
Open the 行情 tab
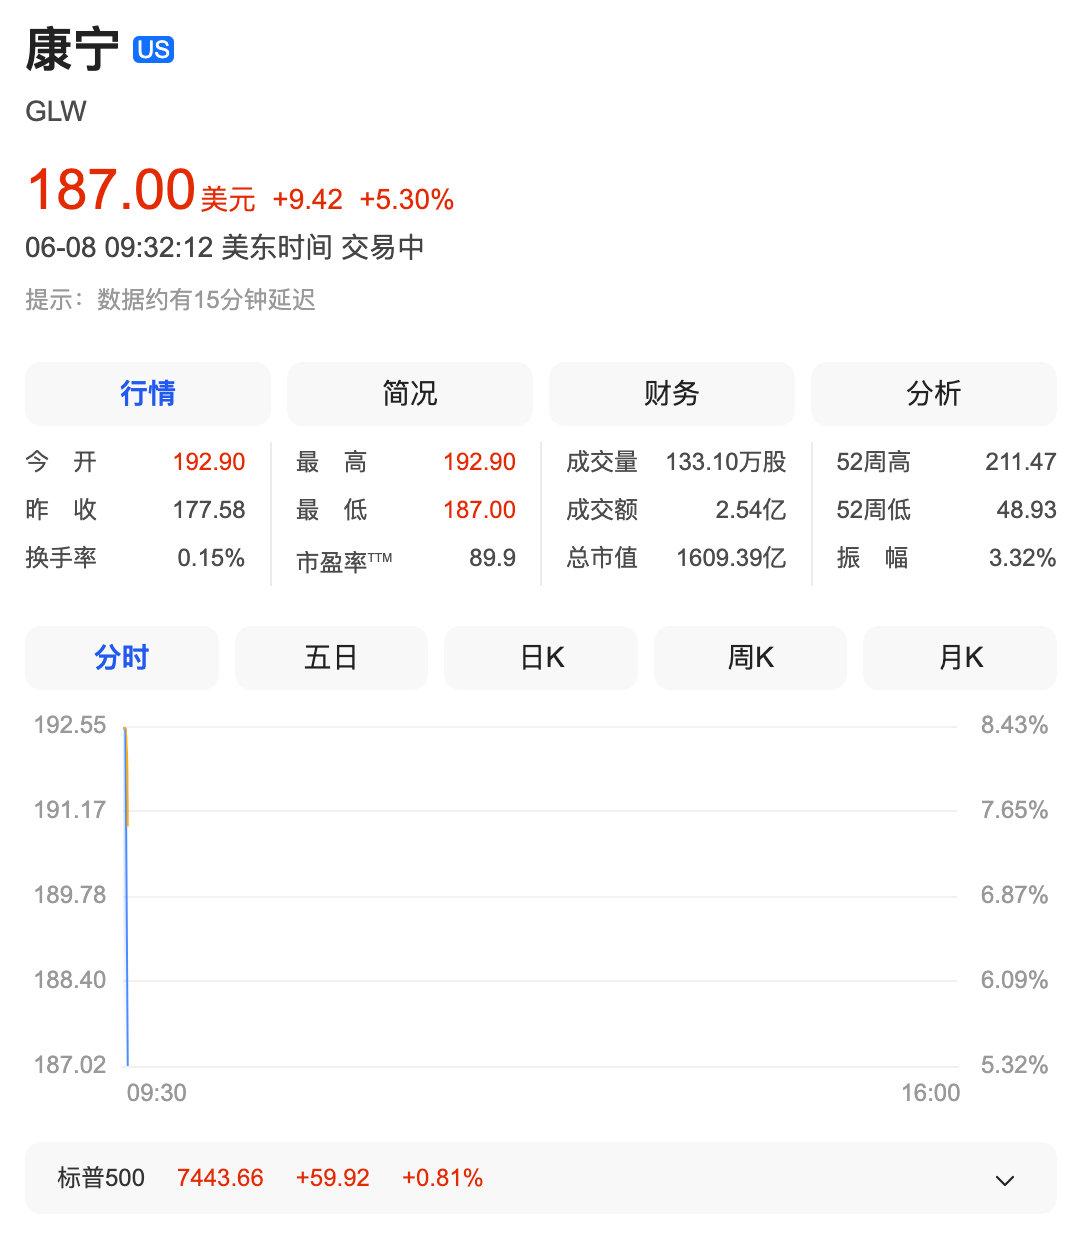pos(148,393)
